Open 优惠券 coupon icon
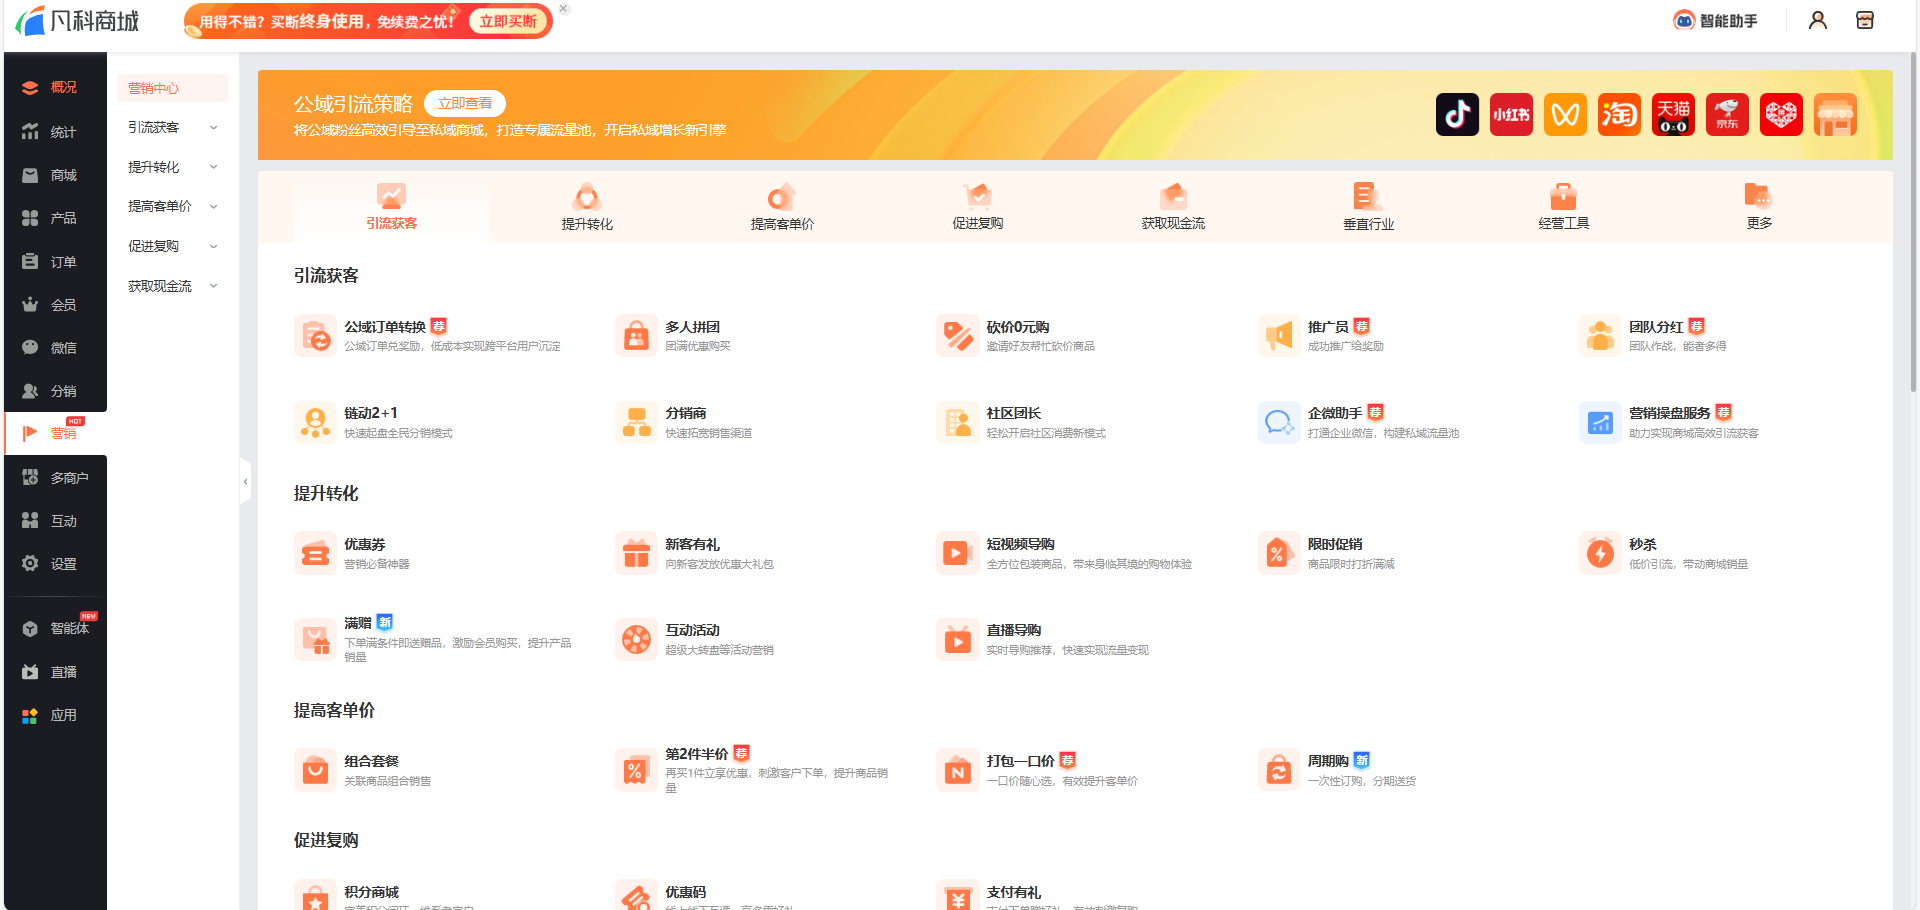Screen dimensions: 1920x910 click(x=315, y=553)
